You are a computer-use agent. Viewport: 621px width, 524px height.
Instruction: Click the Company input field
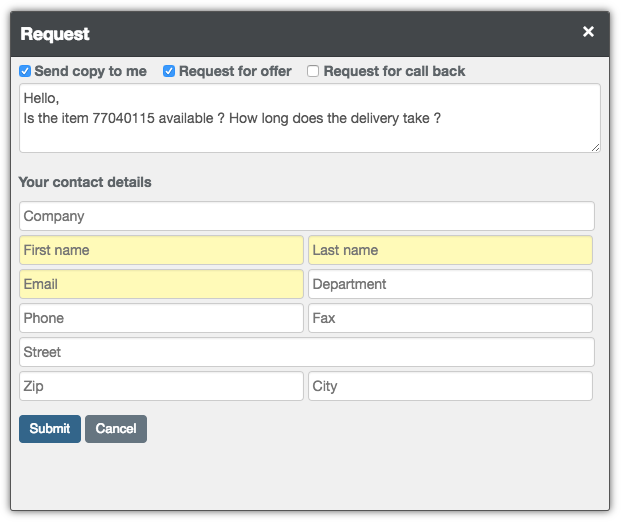pyautogui.click(x=306, y=216)
